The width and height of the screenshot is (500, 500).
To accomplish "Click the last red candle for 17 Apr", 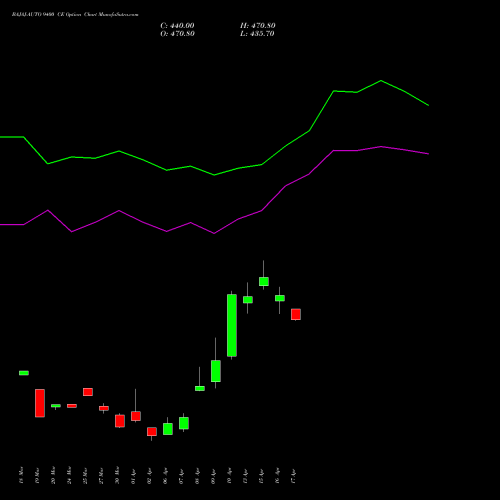I will [296, 314].
